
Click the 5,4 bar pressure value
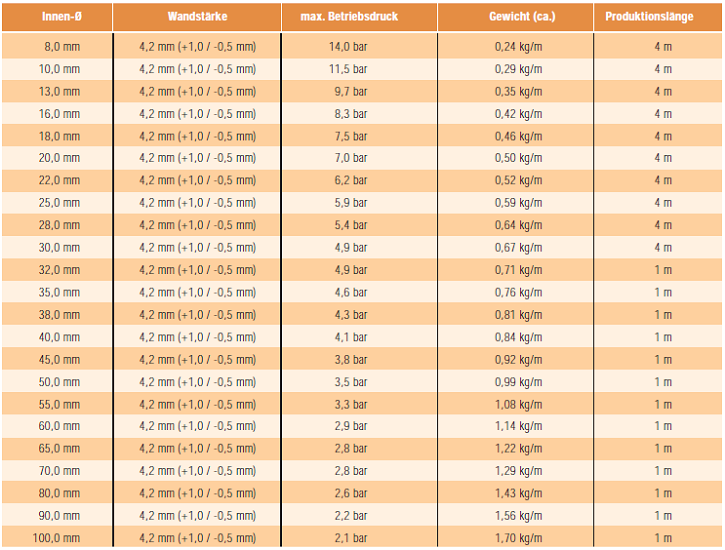[x=351, y=226]
